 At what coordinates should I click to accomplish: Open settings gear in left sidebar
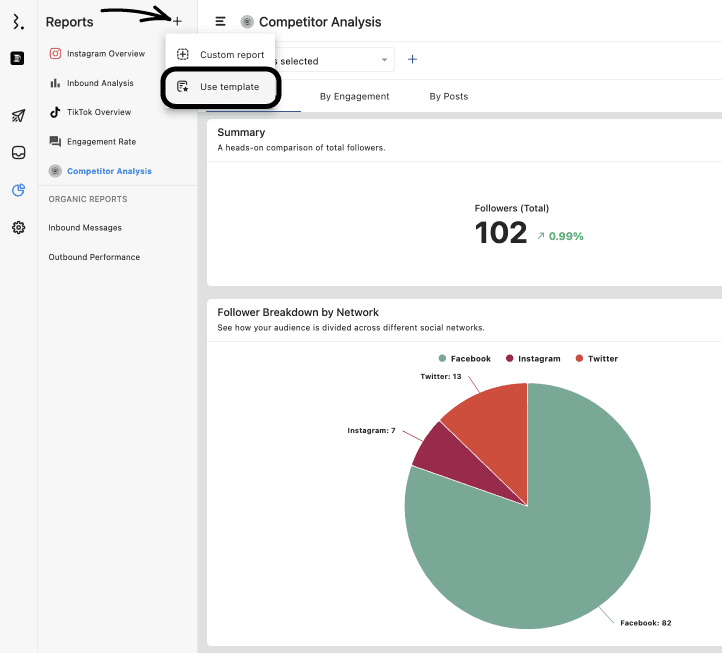[18, 228]
